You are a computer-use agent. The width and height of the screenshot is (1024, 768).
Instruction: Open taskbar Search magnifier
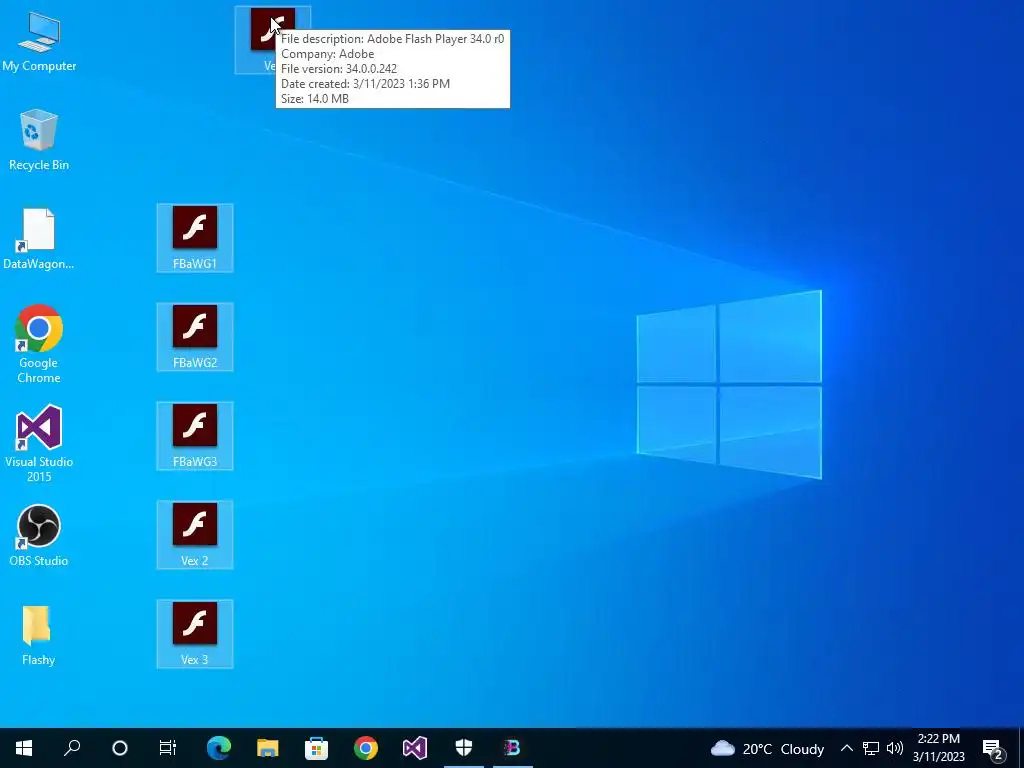coord(72,748)
